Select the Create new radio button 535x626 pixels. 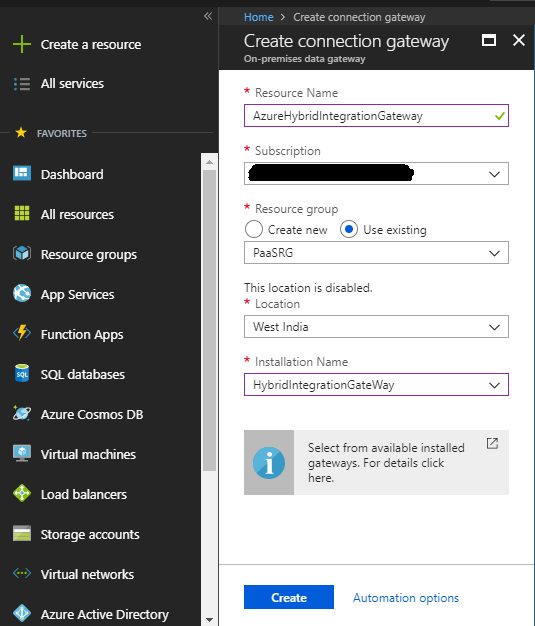point(254,230)
